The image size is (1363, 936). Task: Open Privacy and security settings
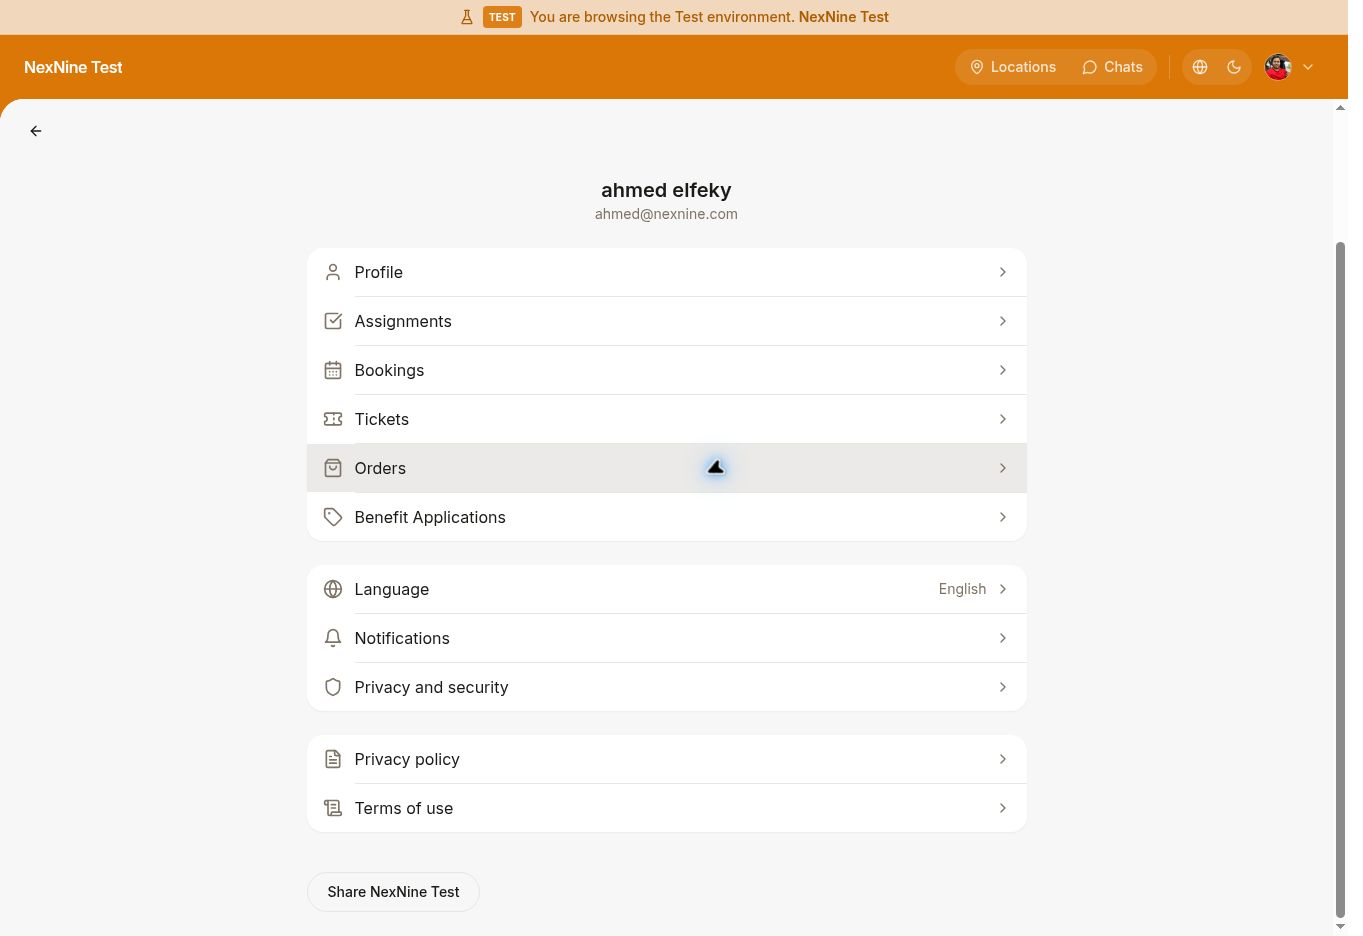tap(667, 687)
